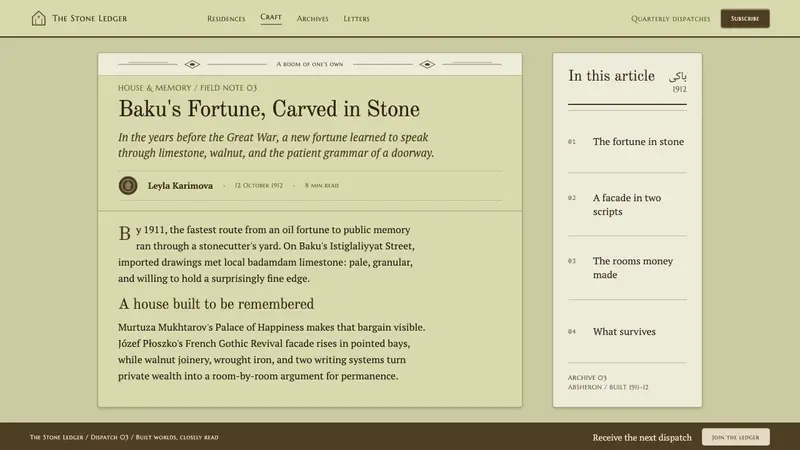Click the '8 min read' label
800x450 pixels.
tap(321, 185)
